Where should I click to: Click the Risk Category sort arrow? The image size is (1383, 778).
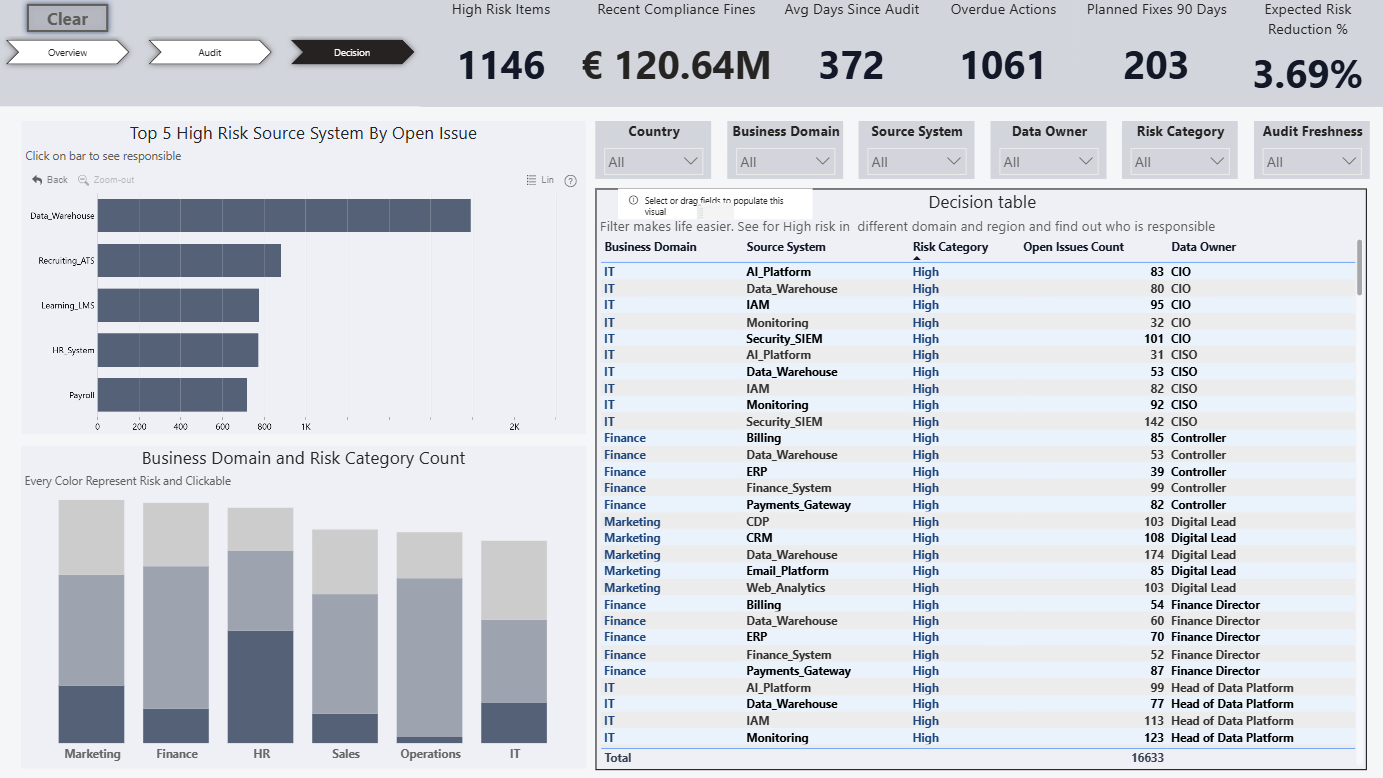coord(917,259)
